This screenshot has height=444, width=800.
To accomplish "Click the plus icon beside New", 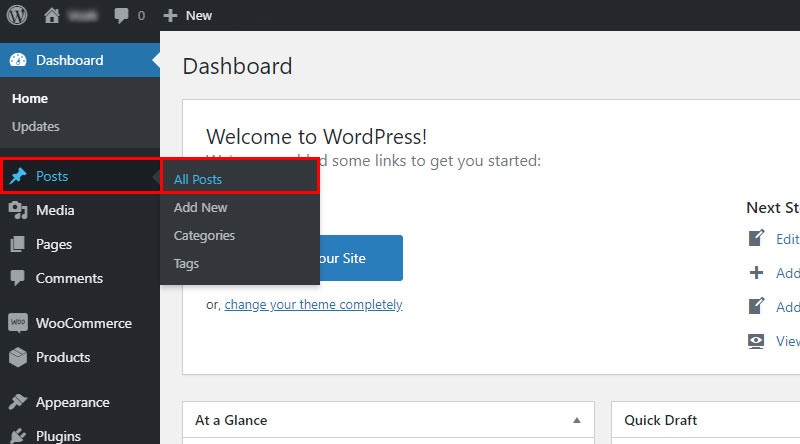I will click(170, 15).
